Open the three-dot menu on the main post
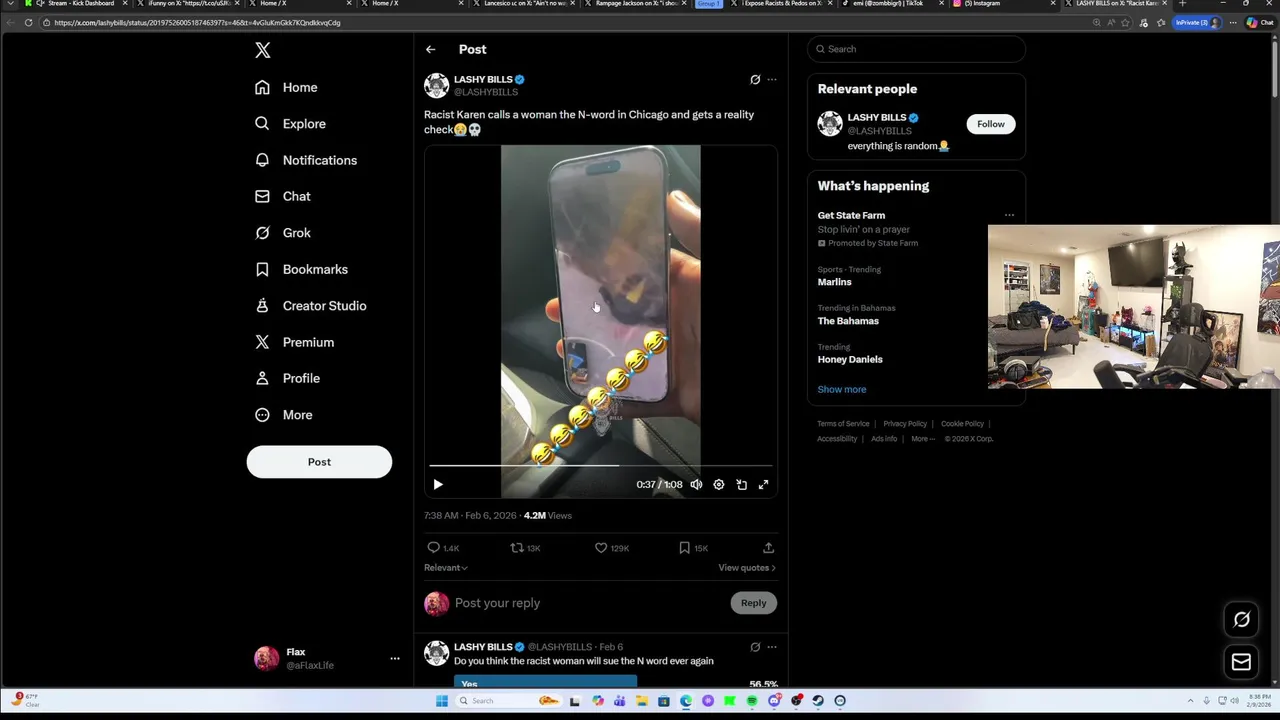1280x720 pixels. pos(772,79)
